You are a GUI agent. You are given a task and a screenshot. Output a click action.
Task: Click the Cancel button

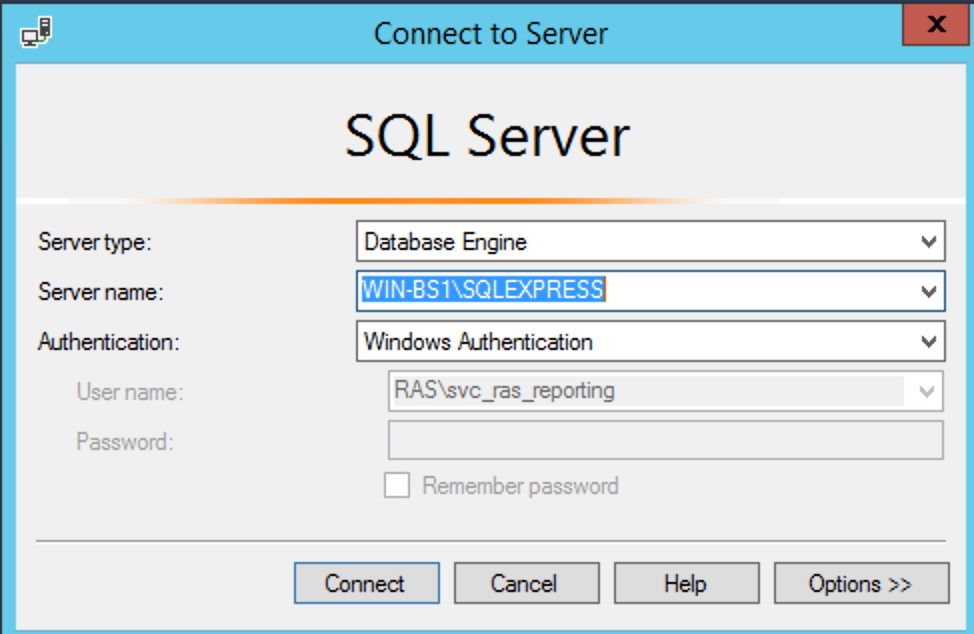pos(526,584)
